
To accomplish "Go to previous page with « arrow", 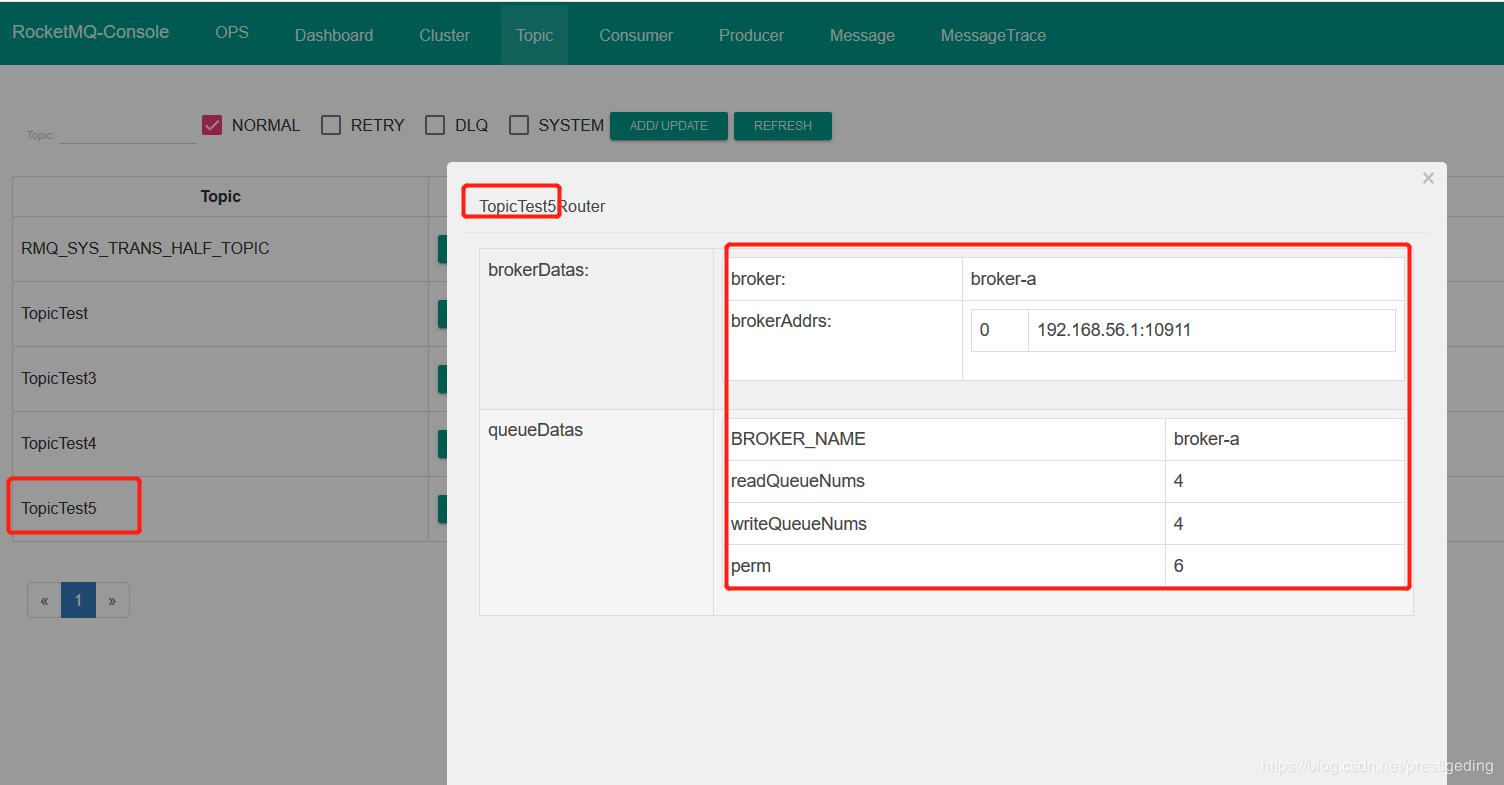I will [x=44, y=601].
